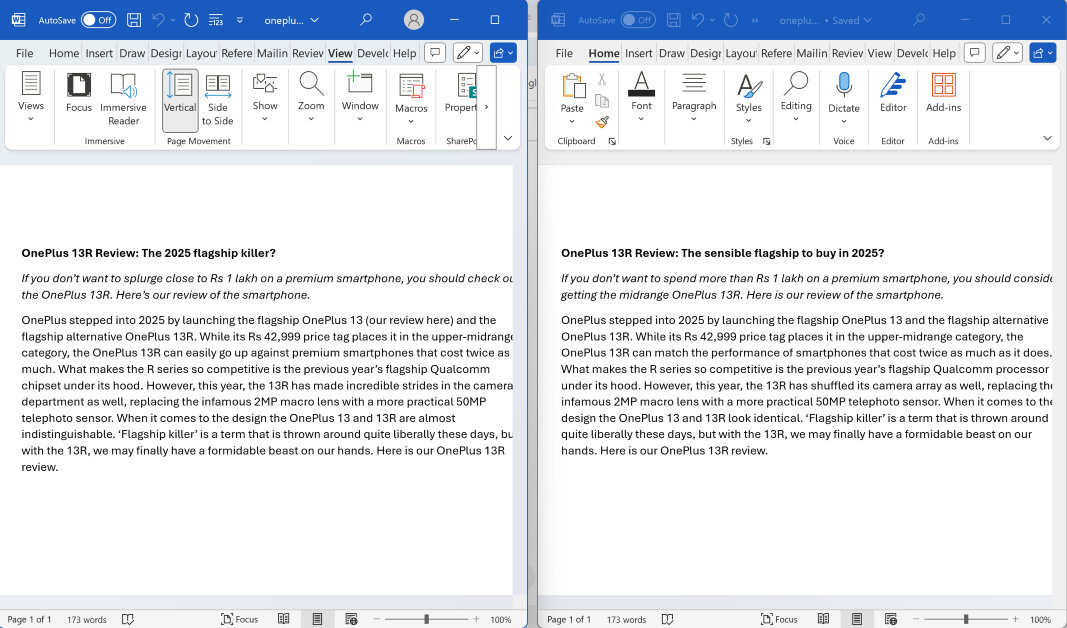Screen dimensions: 1067x628
Task: Switch to Web Layout in right status bar
Action: click(891, 619)
